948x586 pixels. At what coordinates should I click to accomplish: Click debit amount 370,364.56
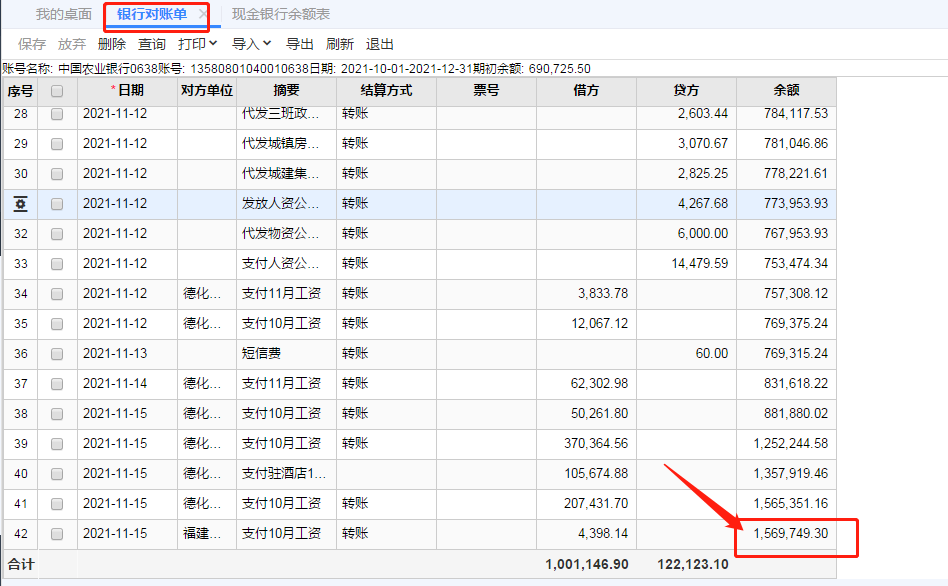click(596, 443)
